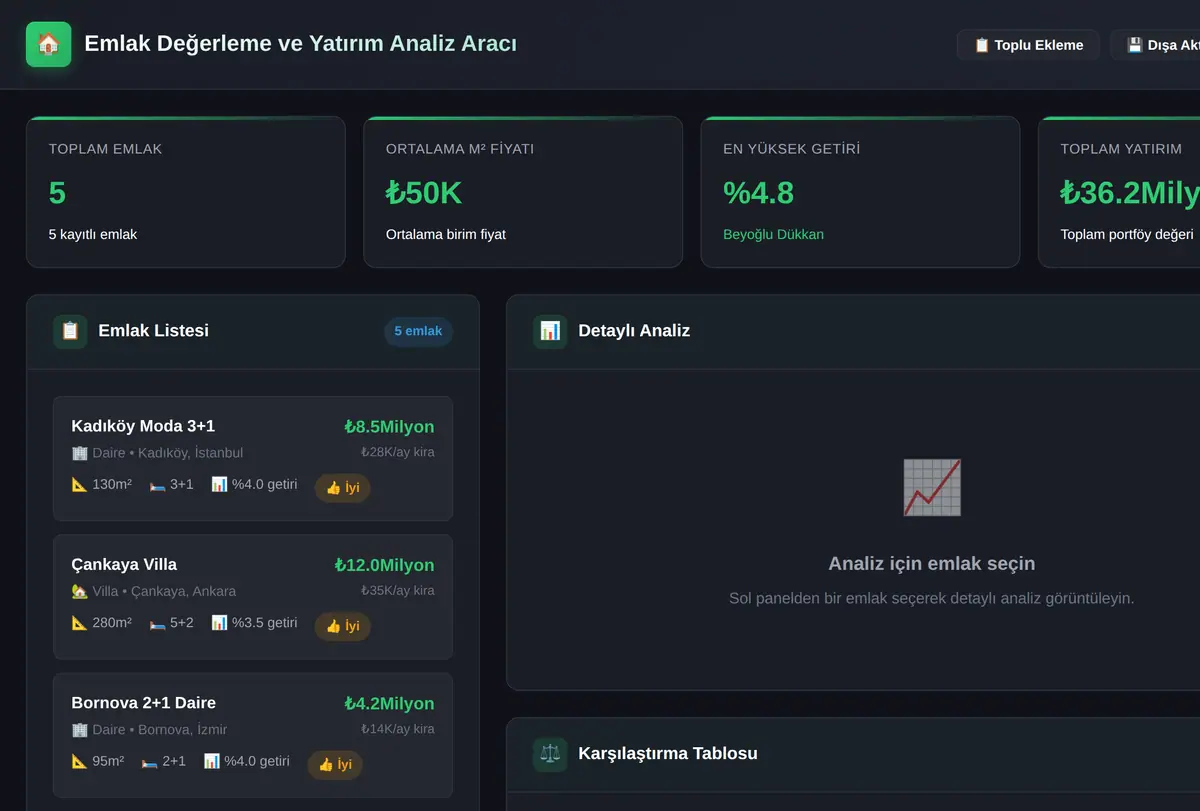The image size is (1200, 811).
Task: Click the chart icon beside Detaylı Analiz
Action: [550, 331]
